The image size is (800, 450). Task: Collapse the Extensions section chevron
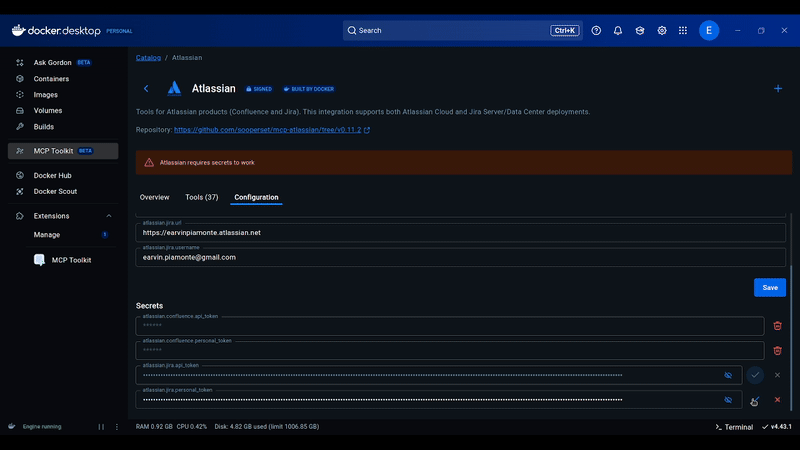click(109, 216)
